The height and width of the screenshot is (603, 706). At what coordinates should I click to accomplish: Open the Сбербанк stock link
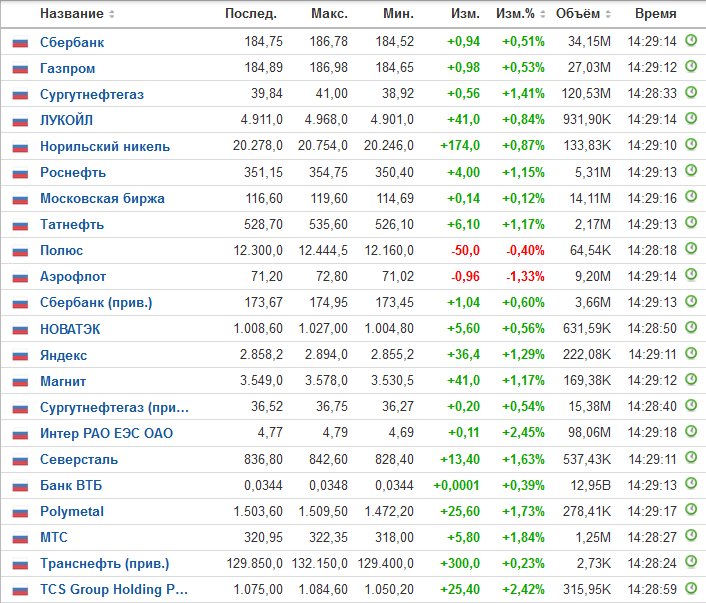pyautogui.click(x=72, y=42)
